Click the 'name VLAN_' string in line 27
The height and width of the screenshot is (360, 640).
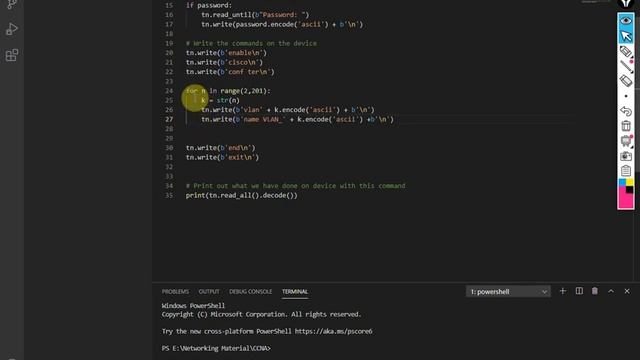(x=262, y=119)
